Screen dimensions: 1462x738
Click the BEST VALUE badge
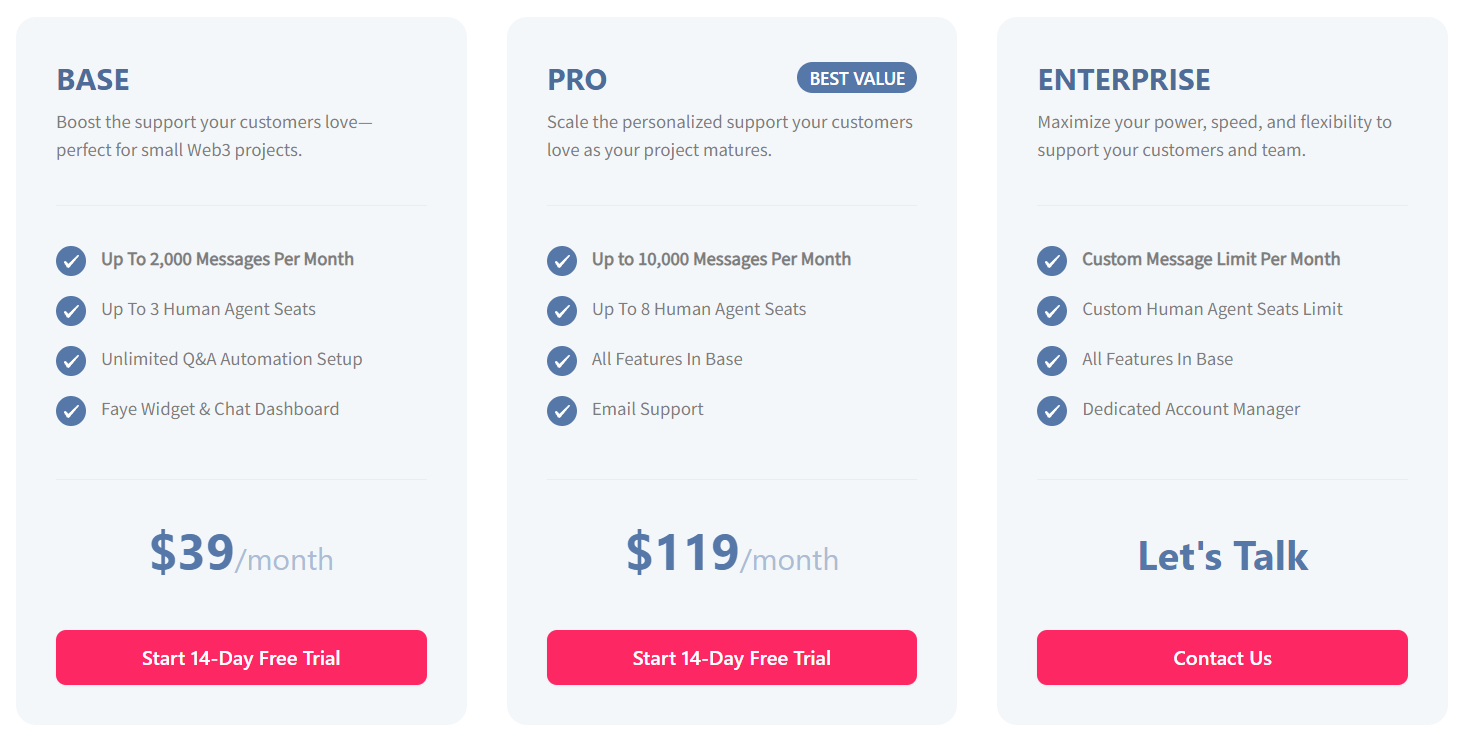[857, 78]
